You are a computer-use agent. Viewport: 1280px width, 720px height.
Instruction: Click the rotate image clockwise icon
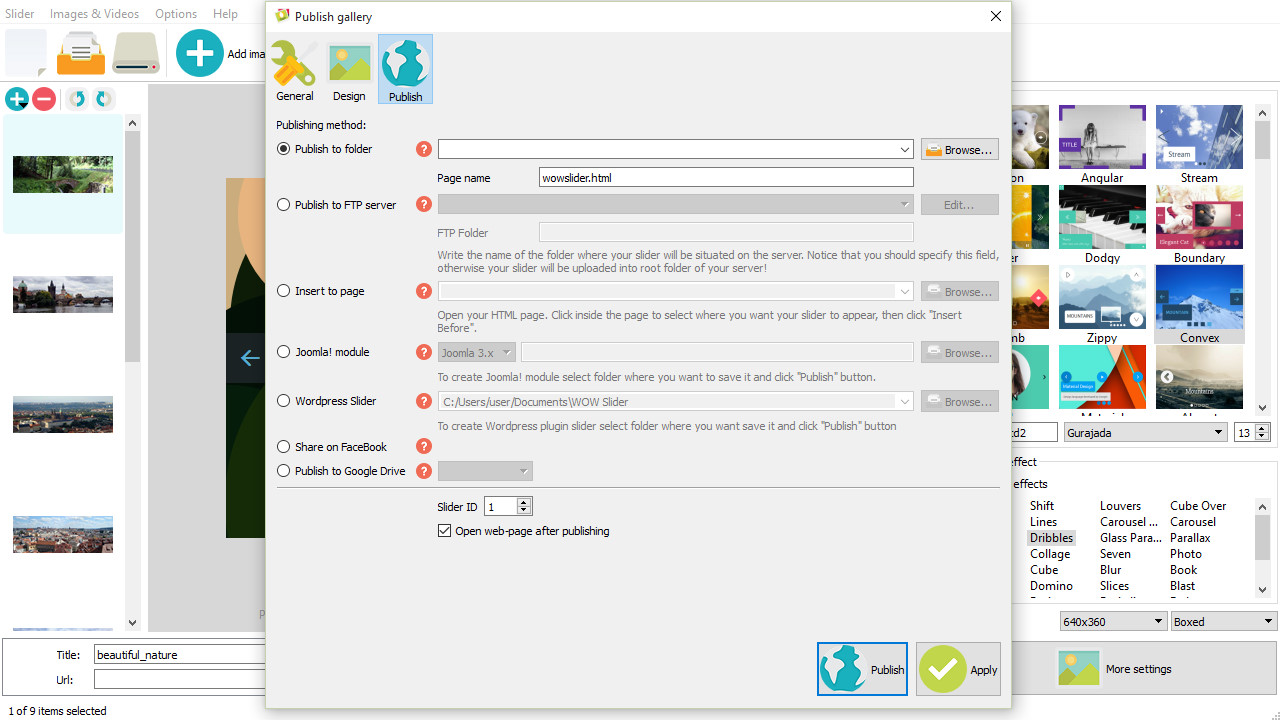coord(103,99)
